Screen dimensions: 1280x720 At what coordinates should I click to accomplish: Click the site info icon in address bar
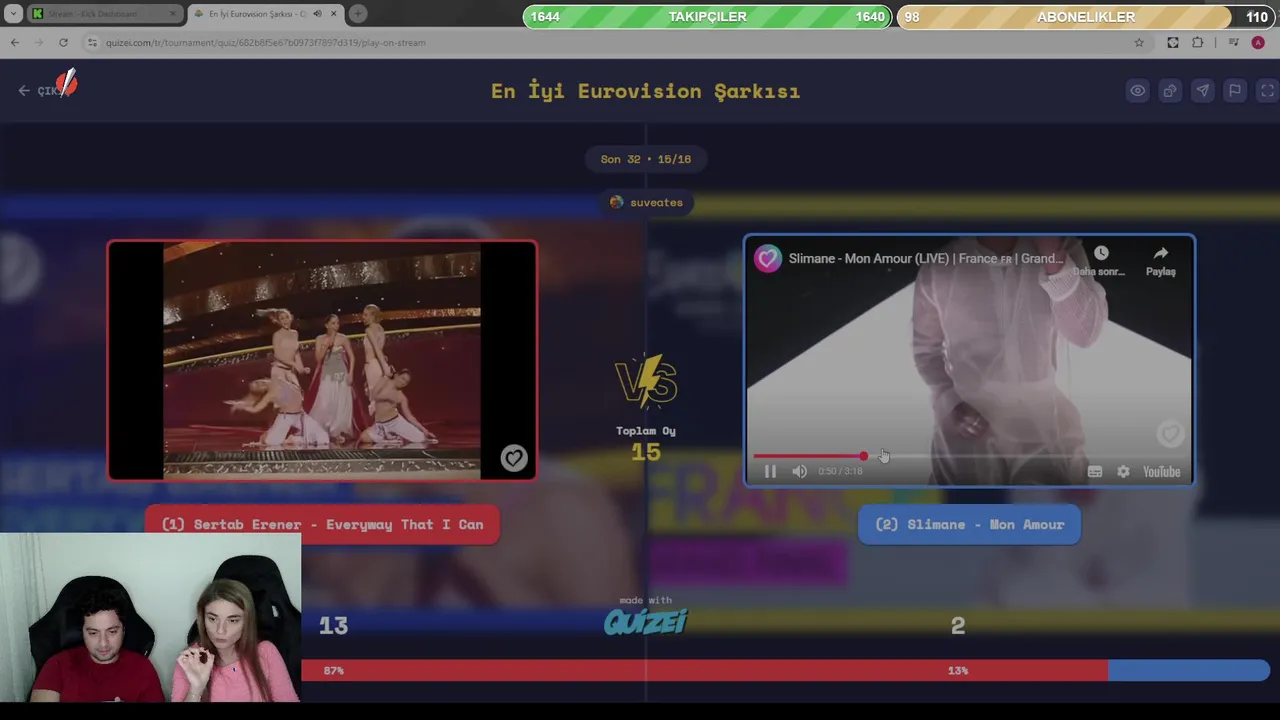pyautogui.click(x=92, y=43)
